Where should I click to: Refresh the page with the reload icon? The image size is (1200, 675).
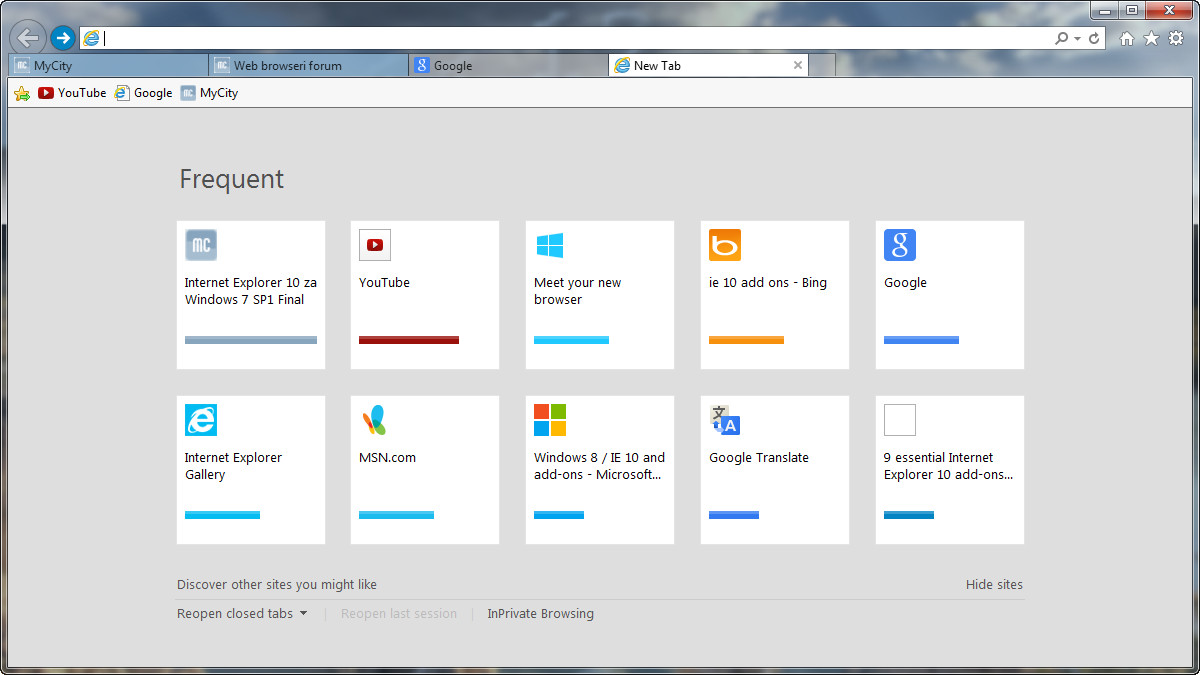(1094, 38)
